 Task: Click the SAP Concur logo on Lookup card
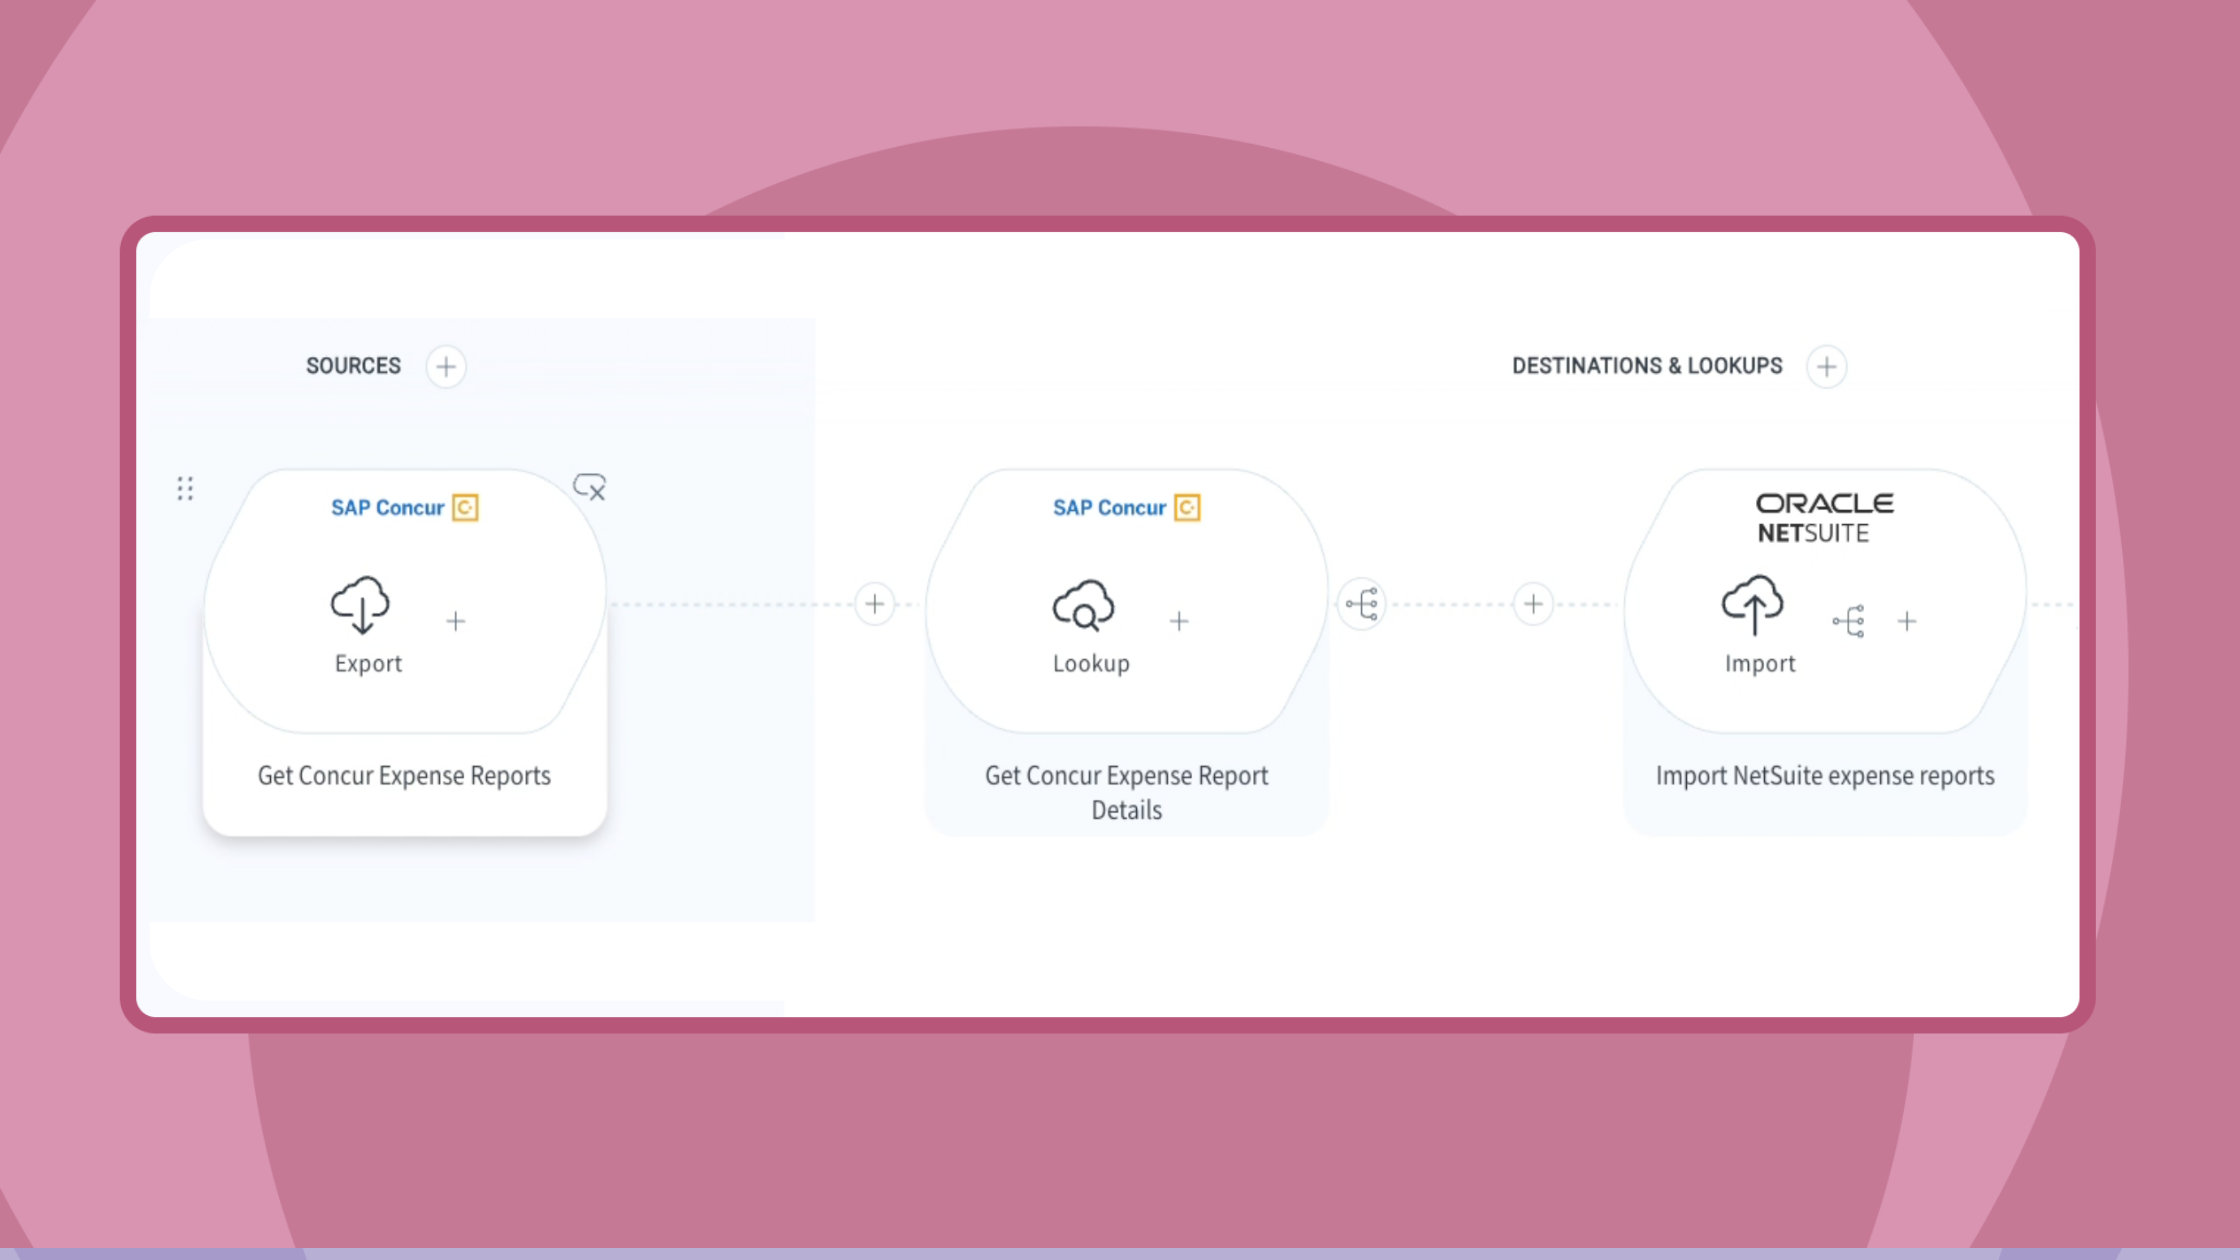point(1127,508)
